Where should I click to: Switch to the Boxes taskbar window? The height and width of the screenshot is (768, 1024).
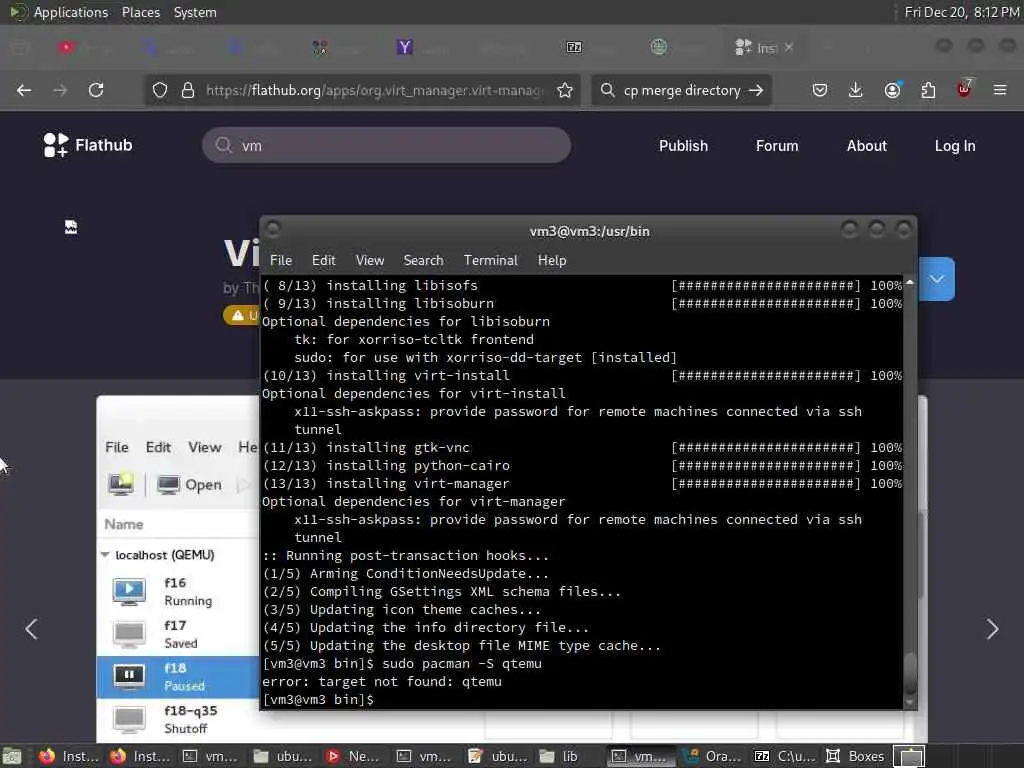tap(856, 756)
